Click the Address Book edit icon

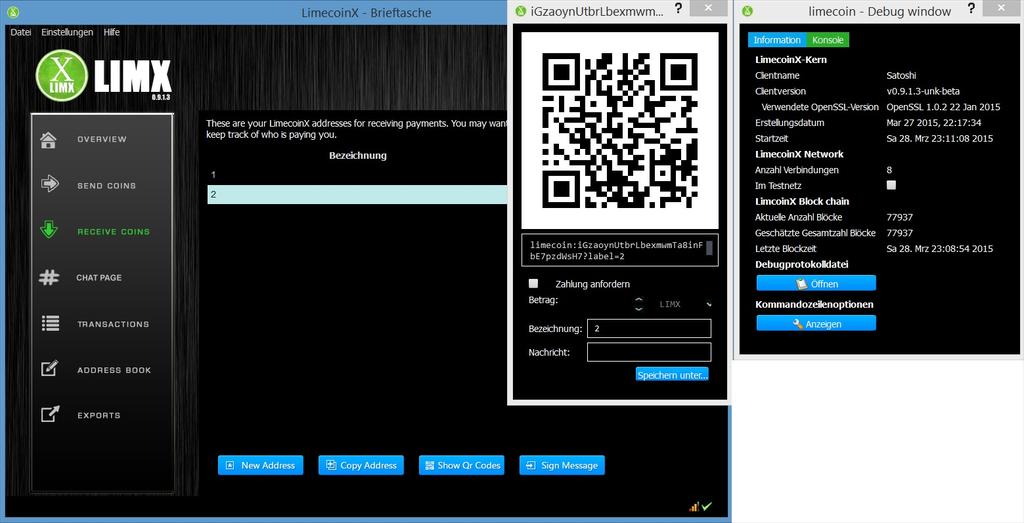[50, 368]
